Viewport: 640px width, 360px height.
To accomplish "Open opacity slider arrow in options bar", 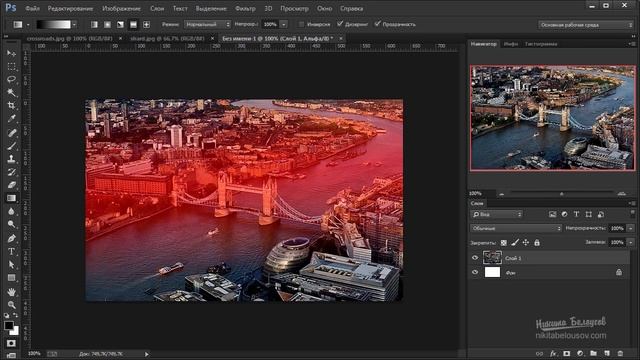I will click(284, 24).
